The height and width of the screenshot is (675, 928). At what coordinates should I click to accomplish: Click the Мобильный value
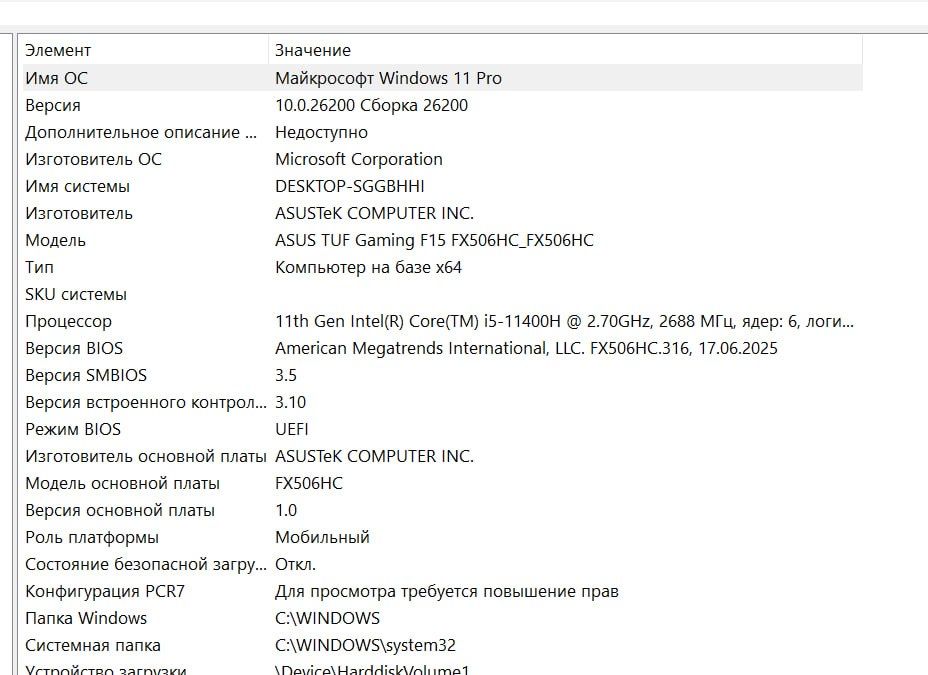click(323, 538)
